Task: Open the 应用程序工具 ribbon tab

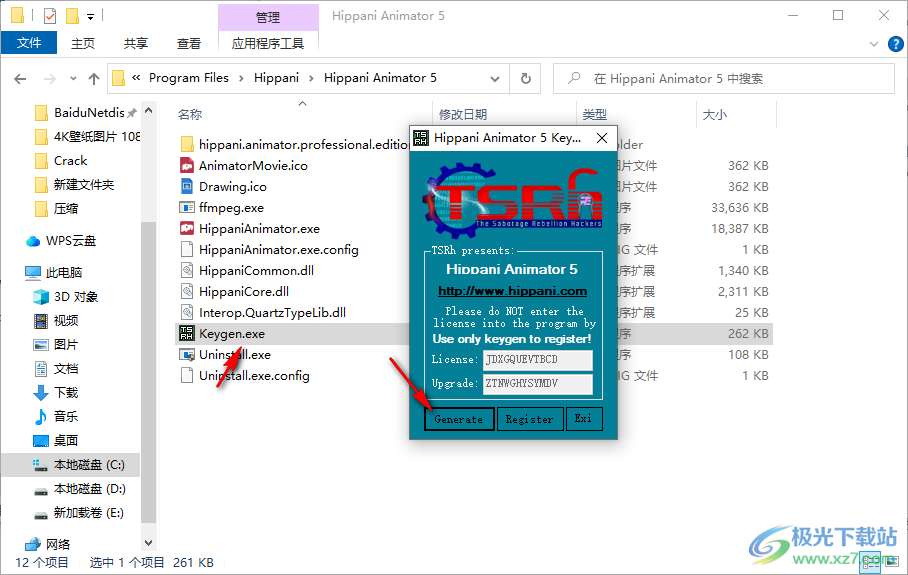Action: (x=268, y=43)
